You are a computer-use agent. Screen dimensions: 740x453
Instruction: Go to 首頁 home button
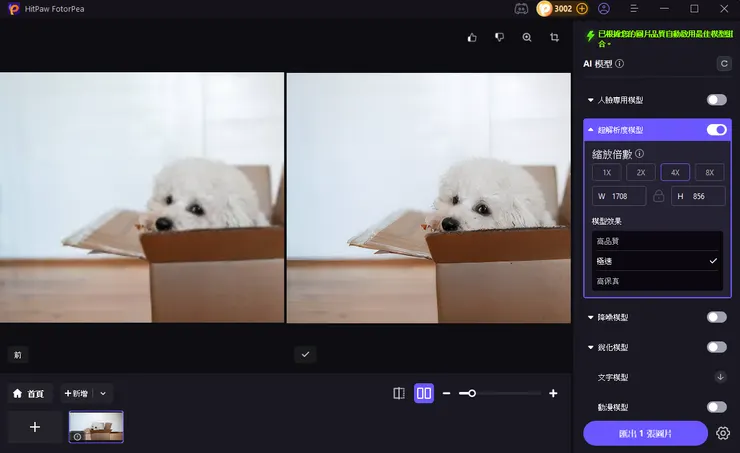click(29, 393)
